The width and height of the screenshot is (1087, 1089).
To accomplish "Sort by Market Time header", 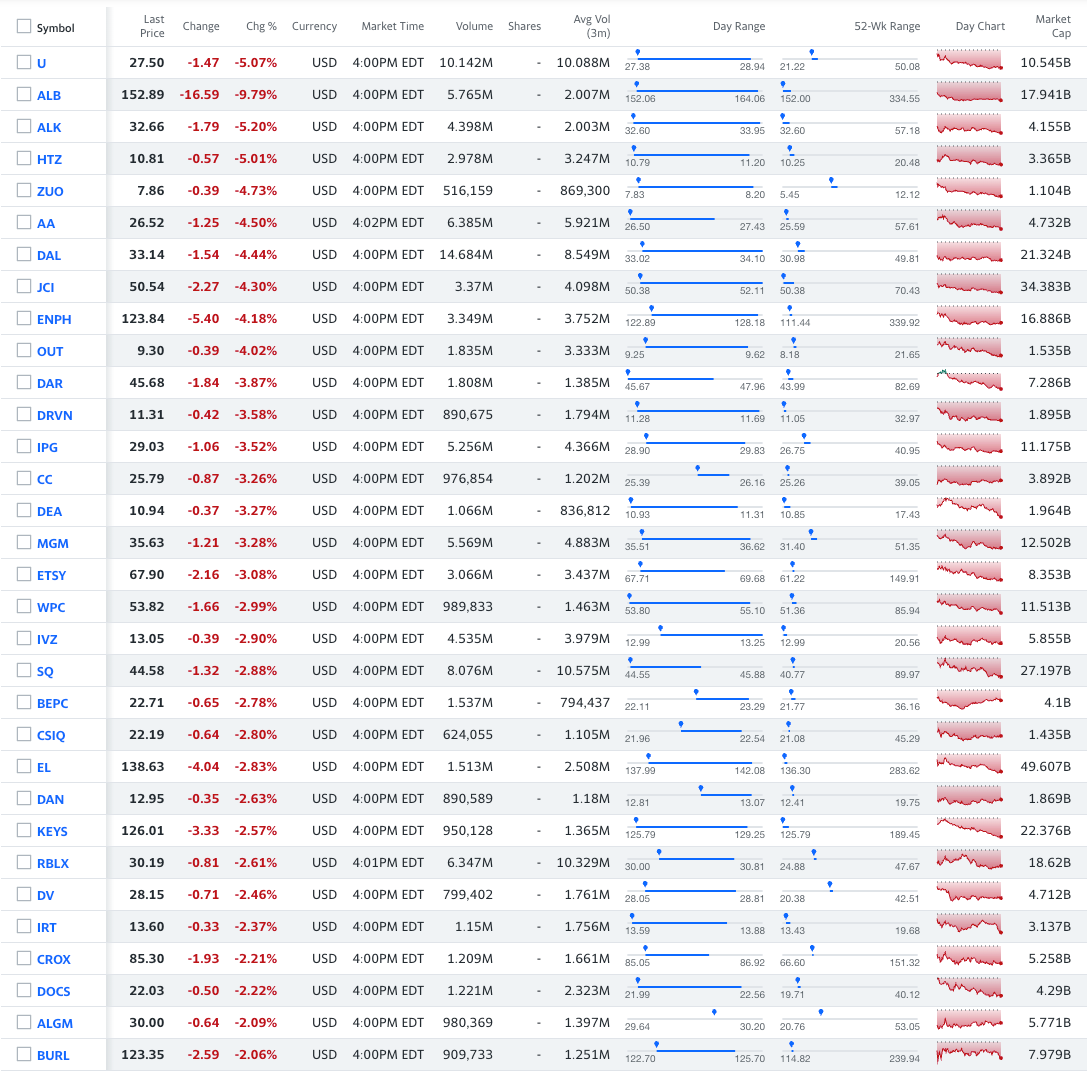I will pos(392,26).
